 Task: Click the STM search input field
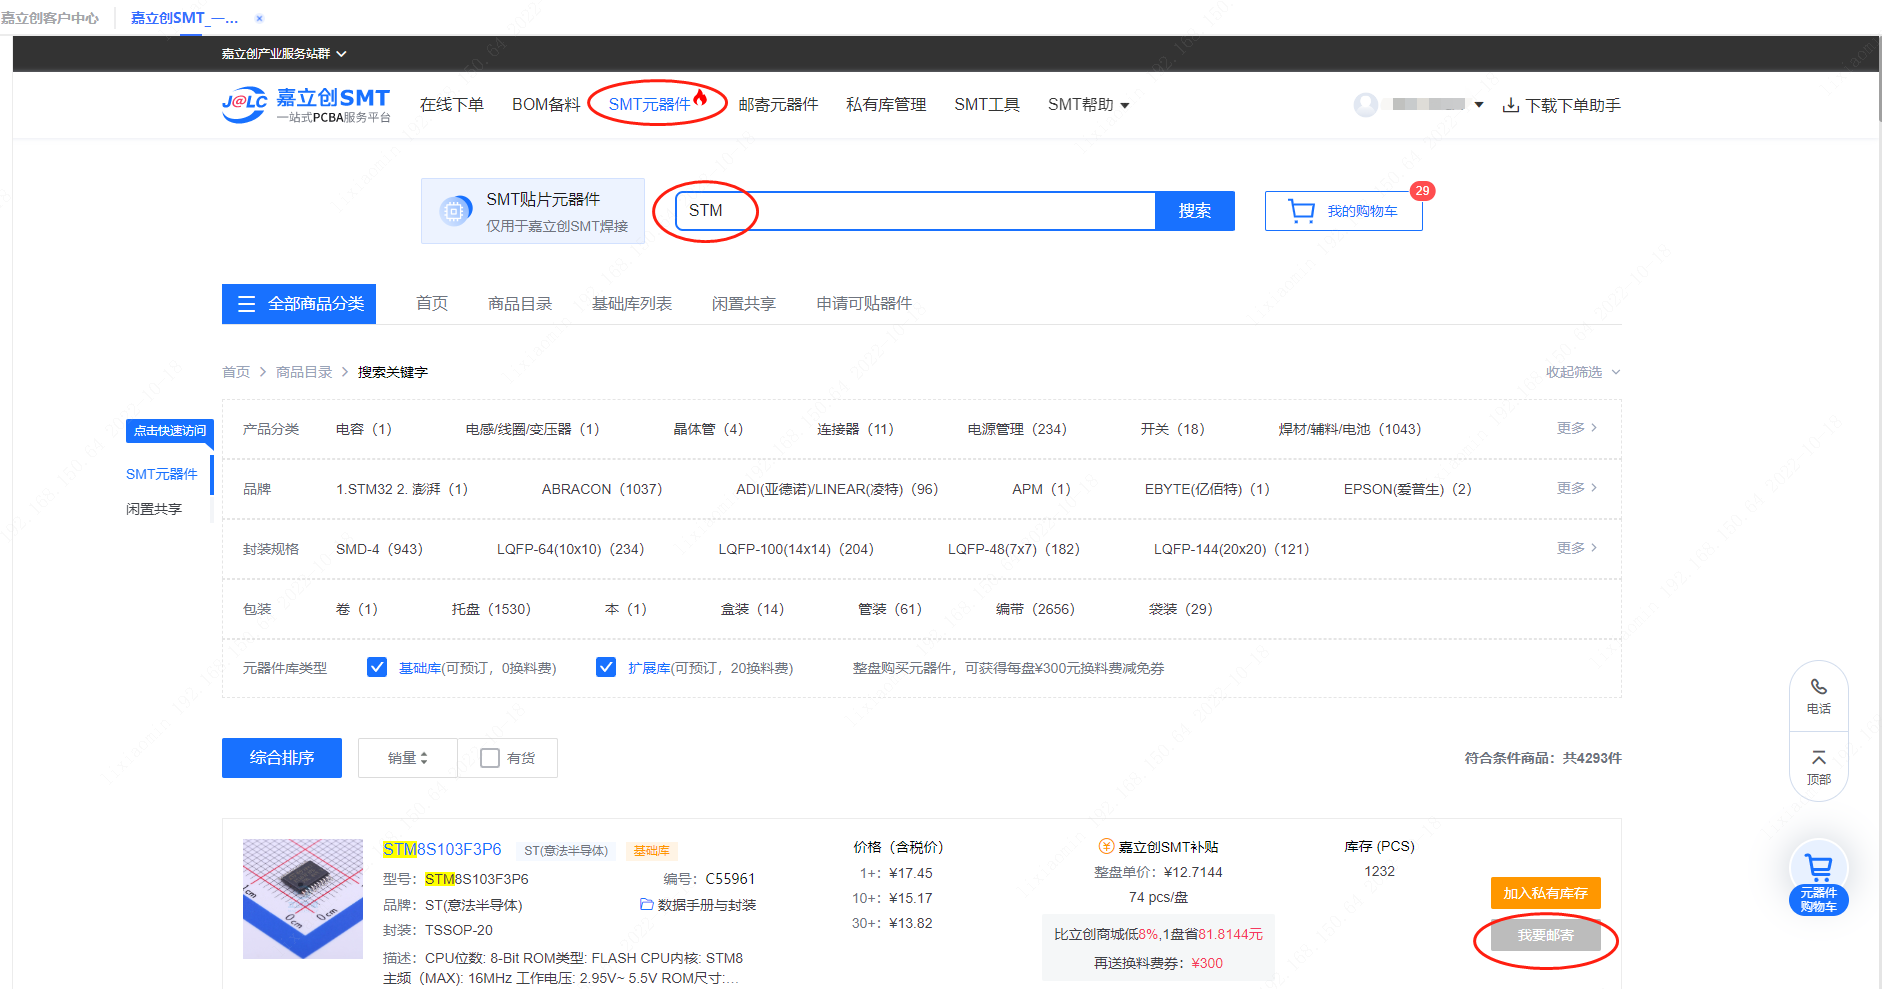click(x=915, y=211)
